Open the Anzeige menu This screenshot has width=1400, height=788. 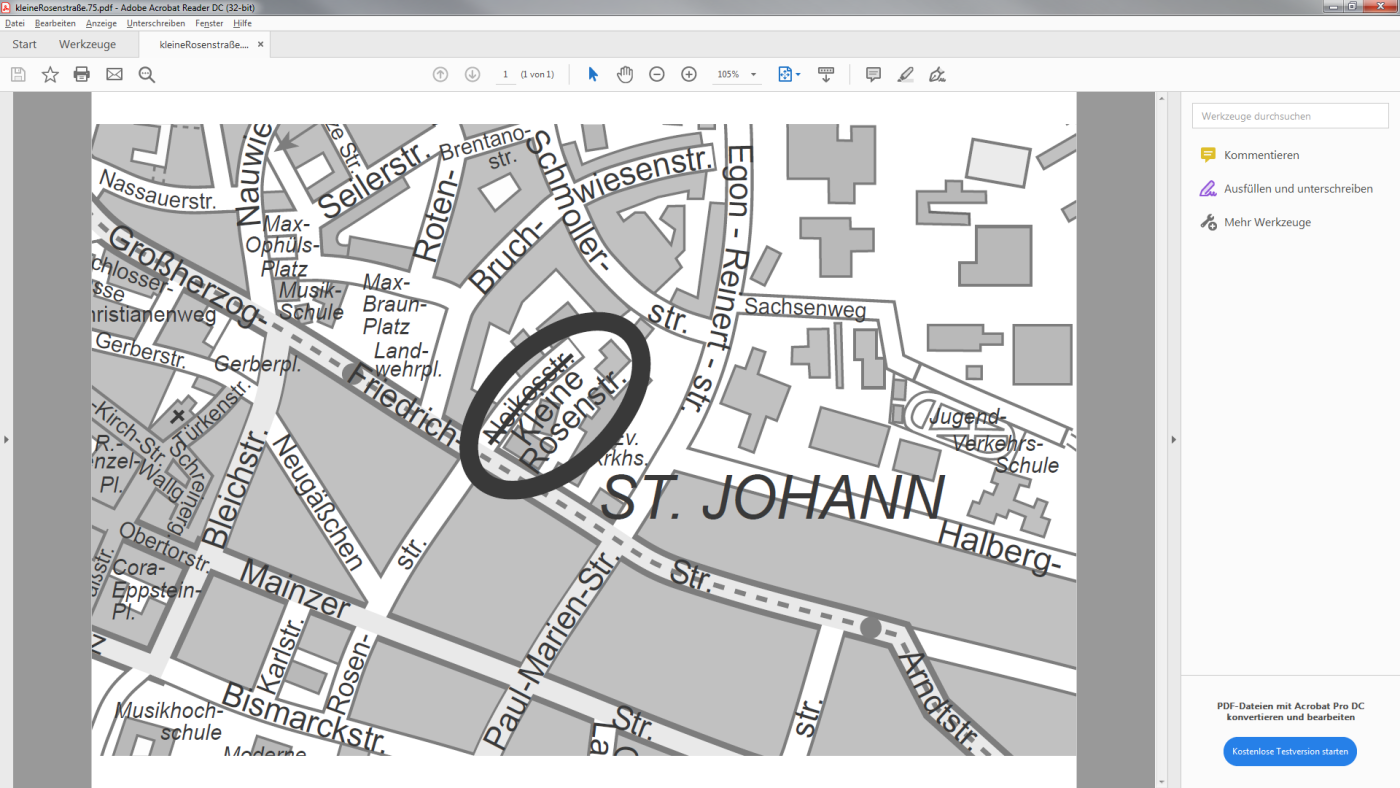click(101, 23)
